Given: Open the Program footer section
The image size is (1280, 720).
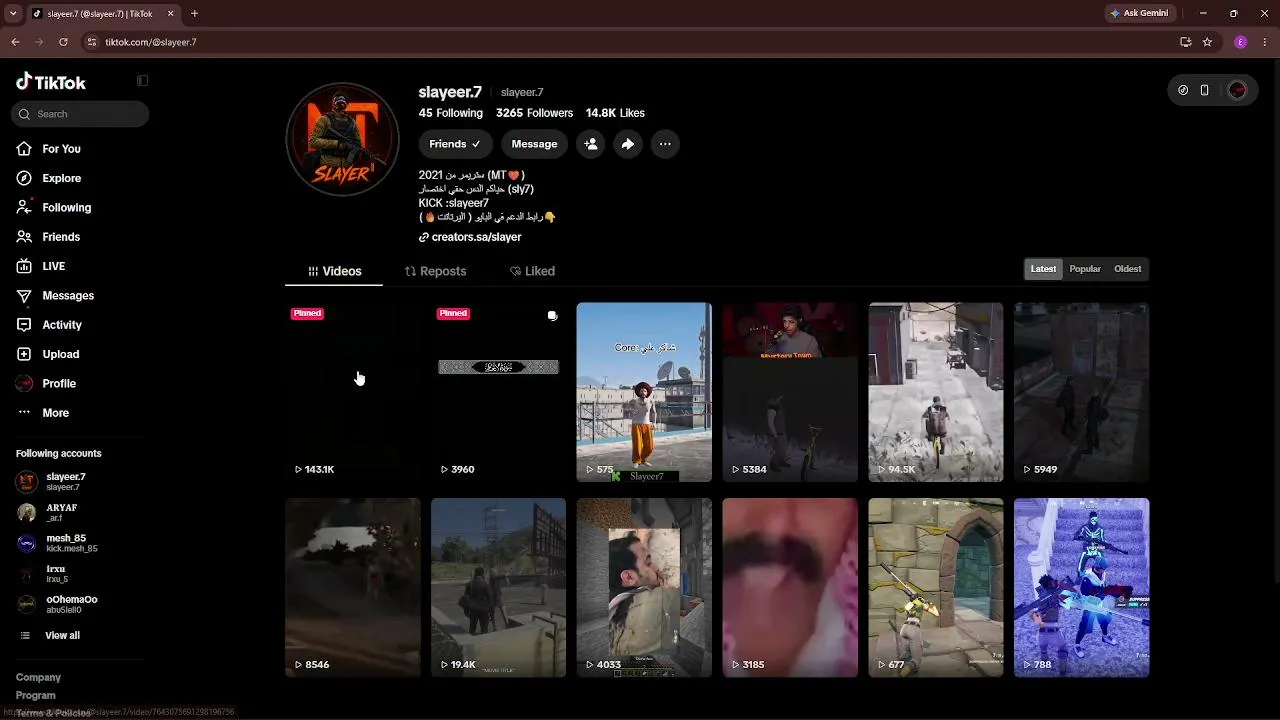Looking at the screenshot, I should tap(36, 696).
